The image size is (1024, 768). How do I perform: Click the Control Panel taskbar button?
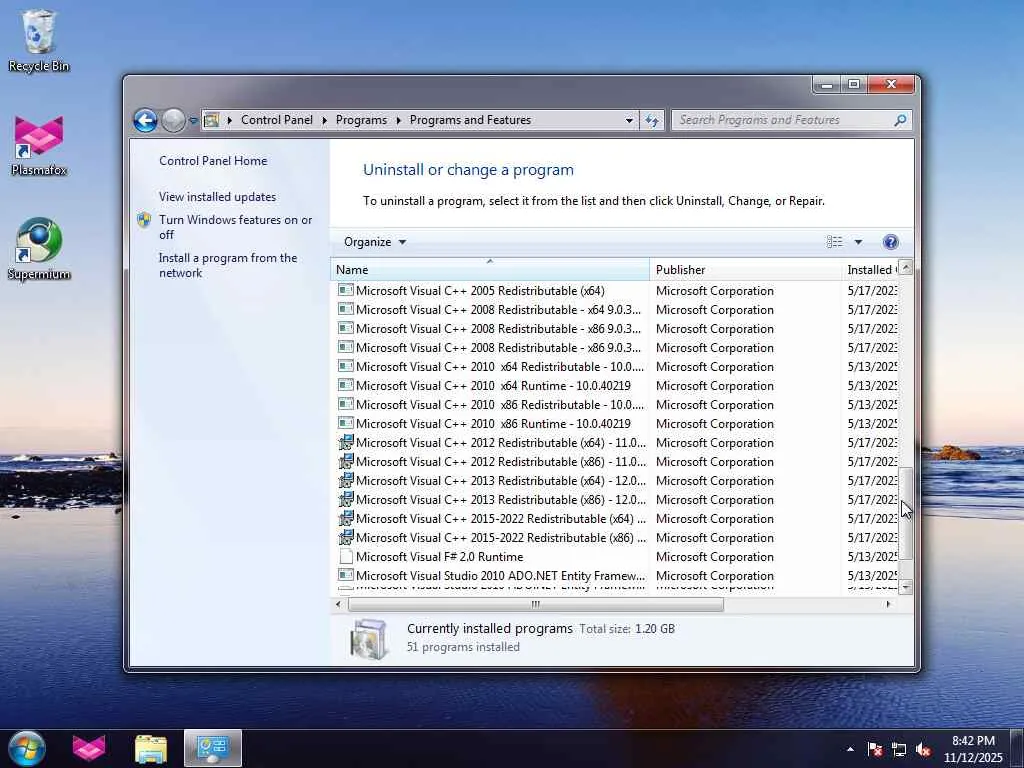[x=213, y=748]
